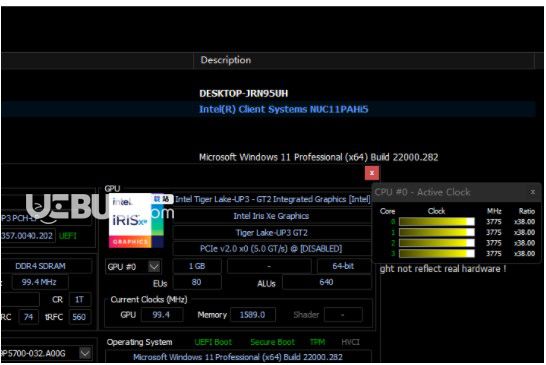Viewport: 546px width, 365px height.
Task: Click the 1 GB video memory field
Action: 197,266
